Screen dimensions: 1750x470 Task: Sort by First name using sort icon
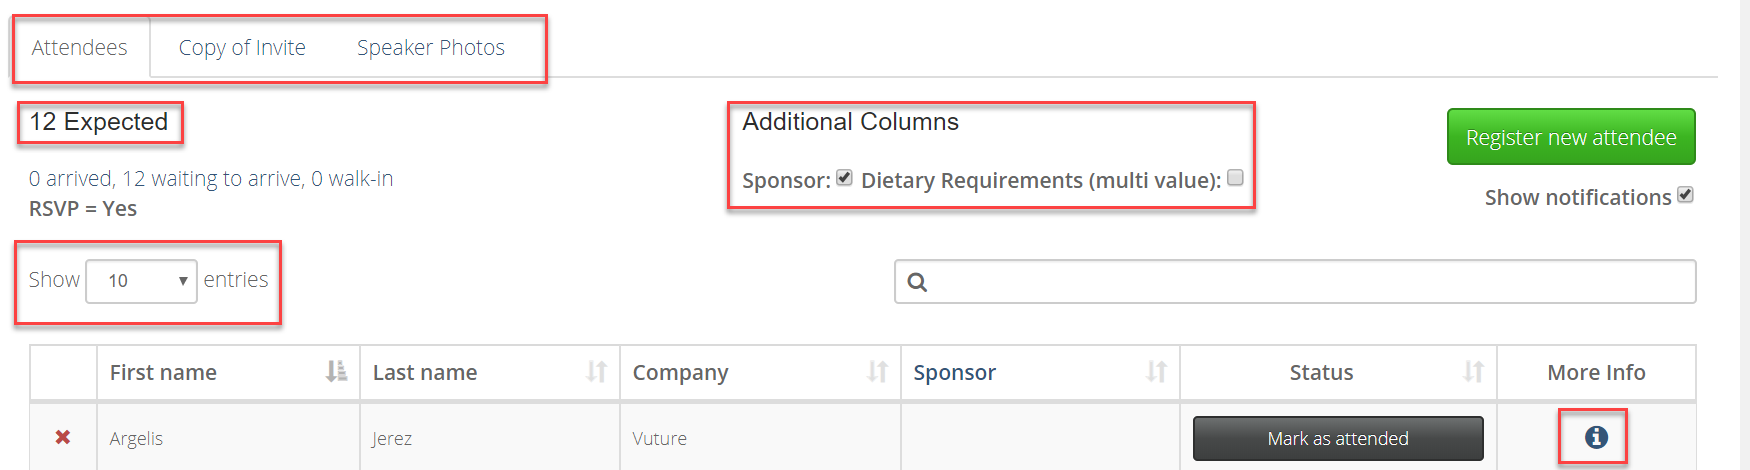(337, 372)
